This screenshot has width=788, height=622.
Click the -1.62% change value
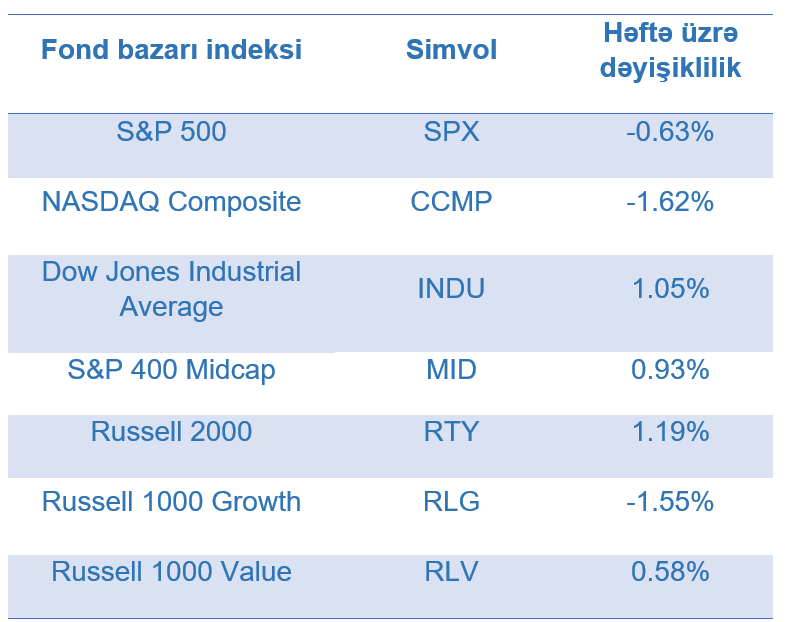click(670, 201)
